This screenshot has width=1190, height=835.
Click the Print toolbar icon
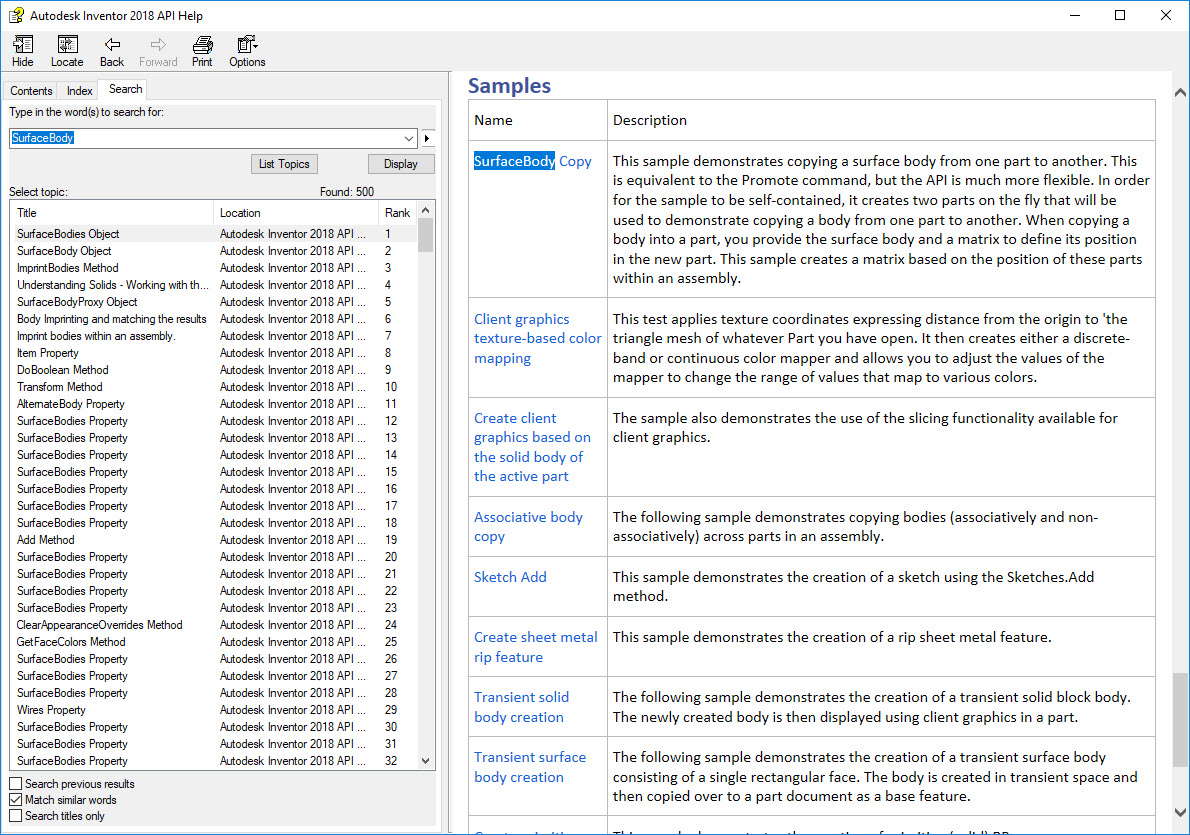coord(202,51)
